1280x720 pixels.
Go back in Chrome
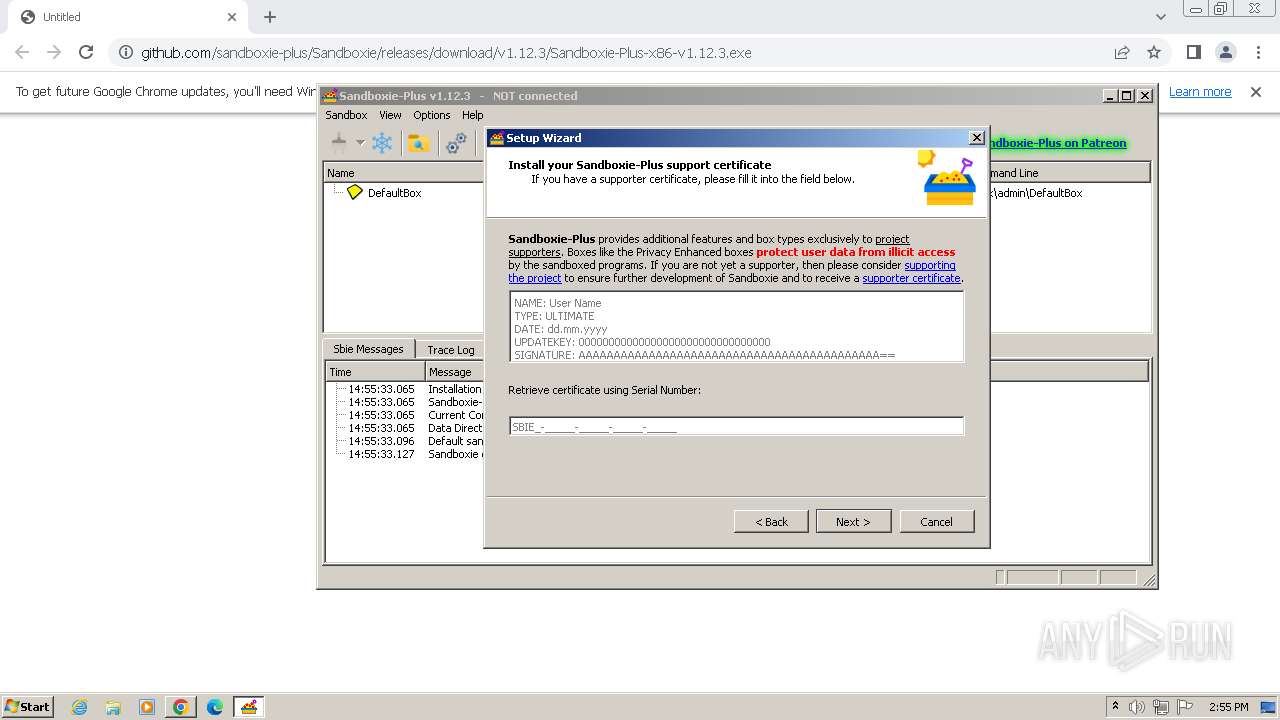tap(22, 53)
